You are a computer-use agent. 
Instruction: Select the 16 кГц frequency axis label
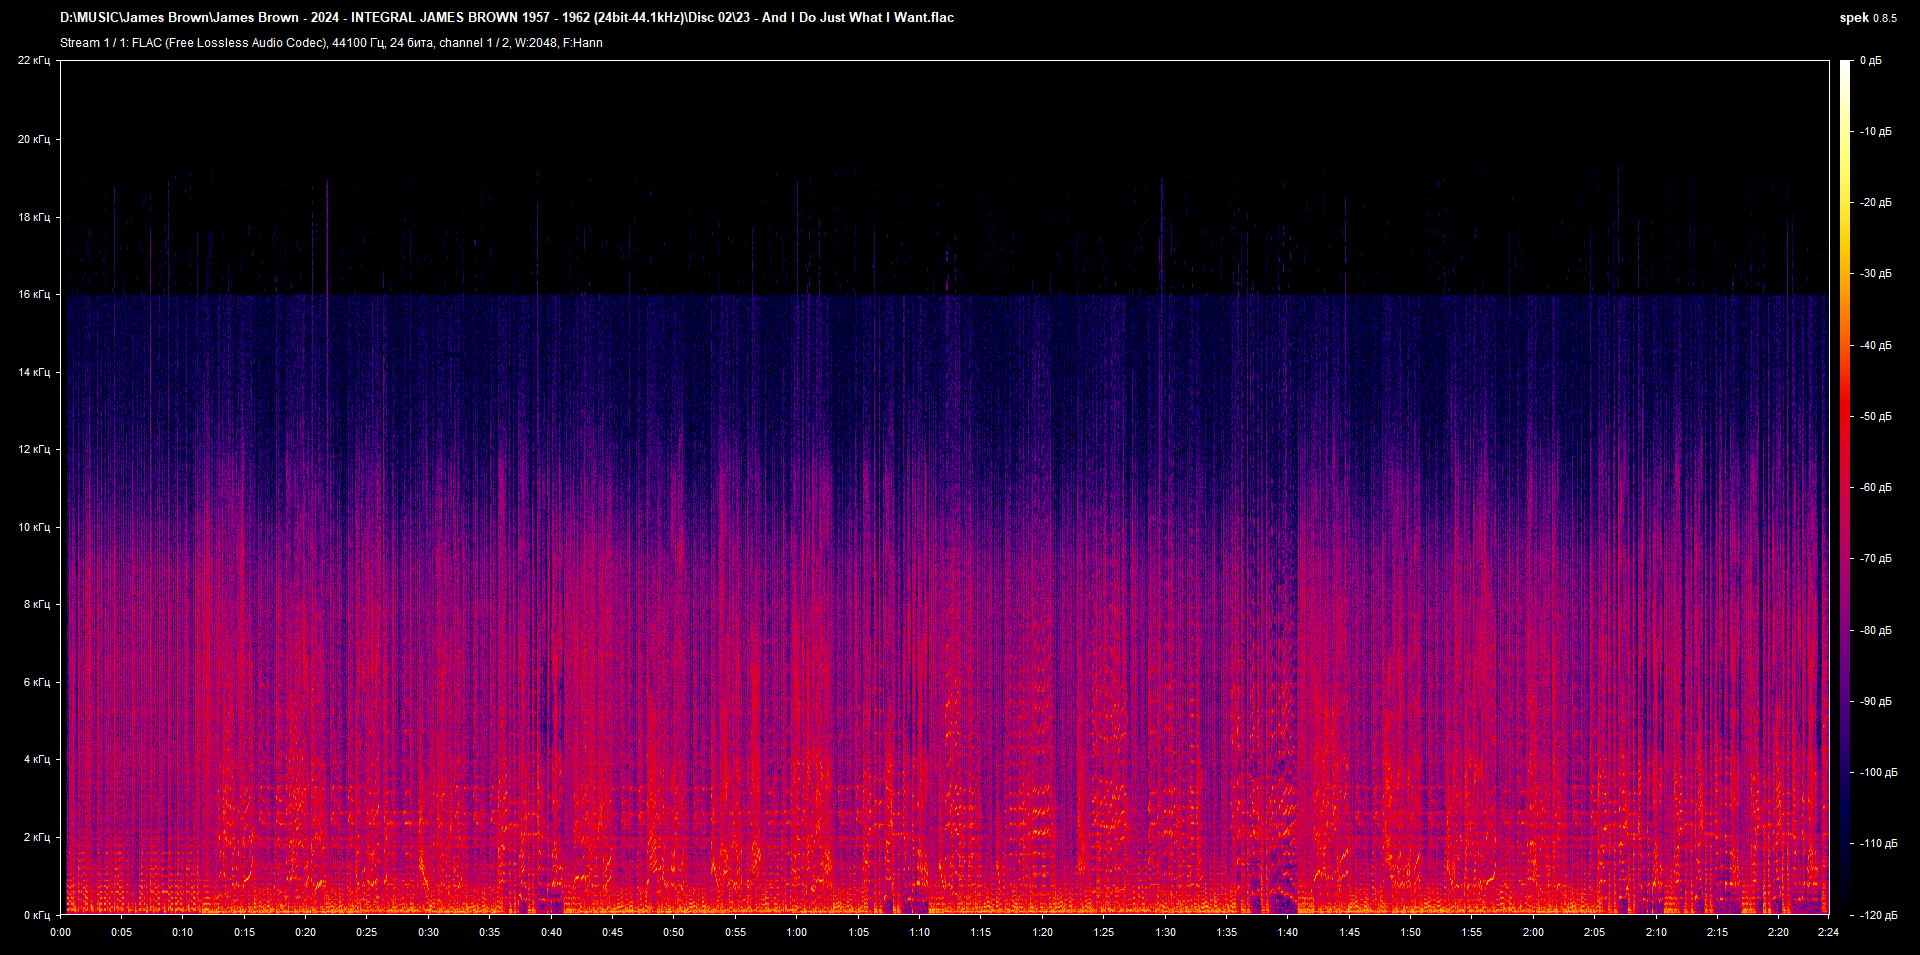point(34,294)
